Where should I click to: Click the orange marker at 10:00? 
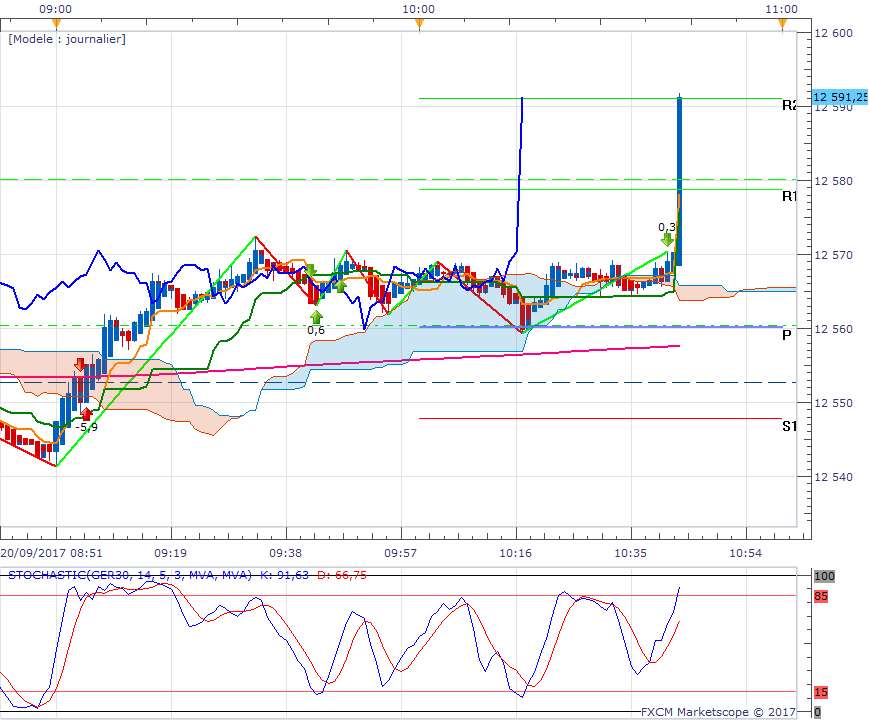(x=420, y=23)
